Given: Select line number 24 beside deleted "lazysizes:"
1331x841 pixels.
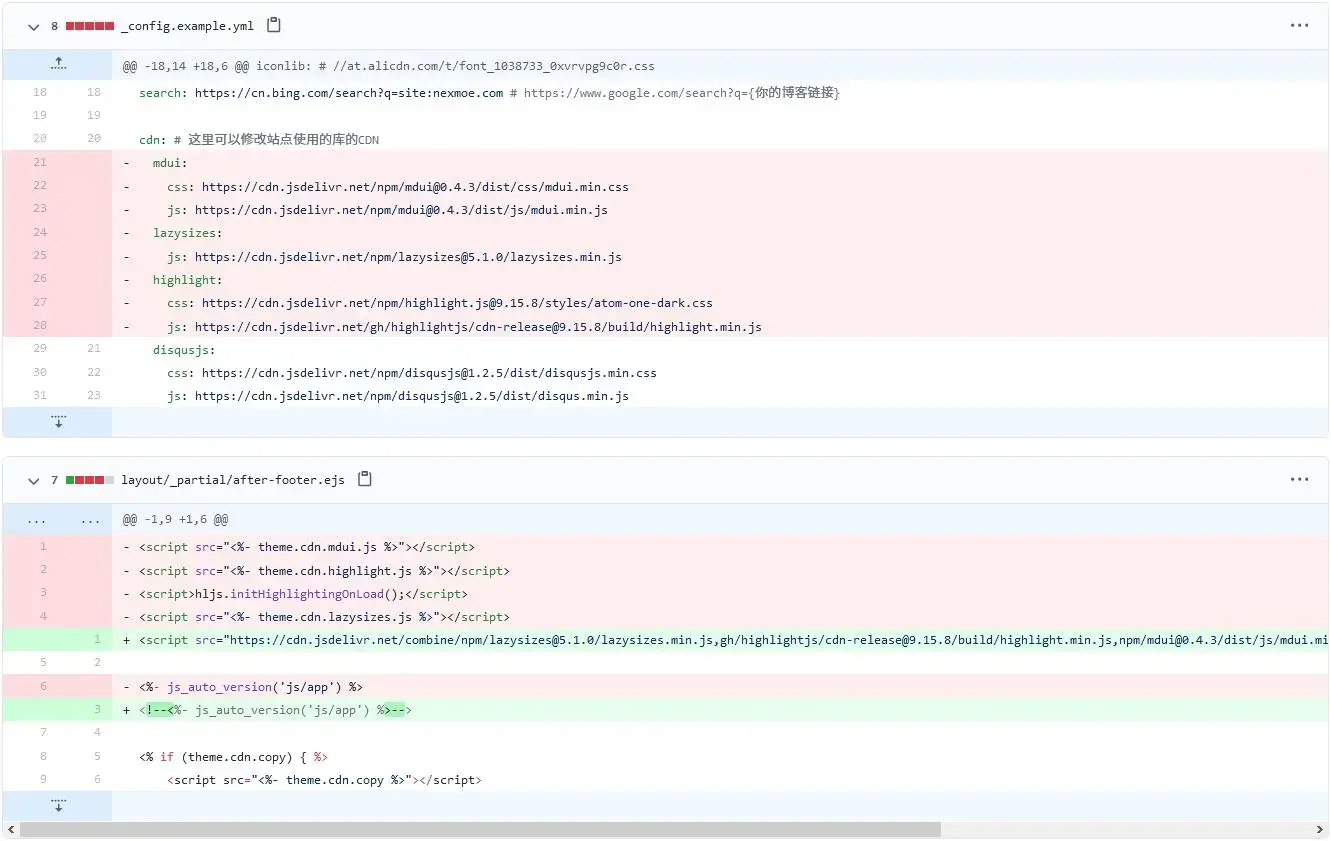Looking at the screenshot, I should tap(40, 232).
